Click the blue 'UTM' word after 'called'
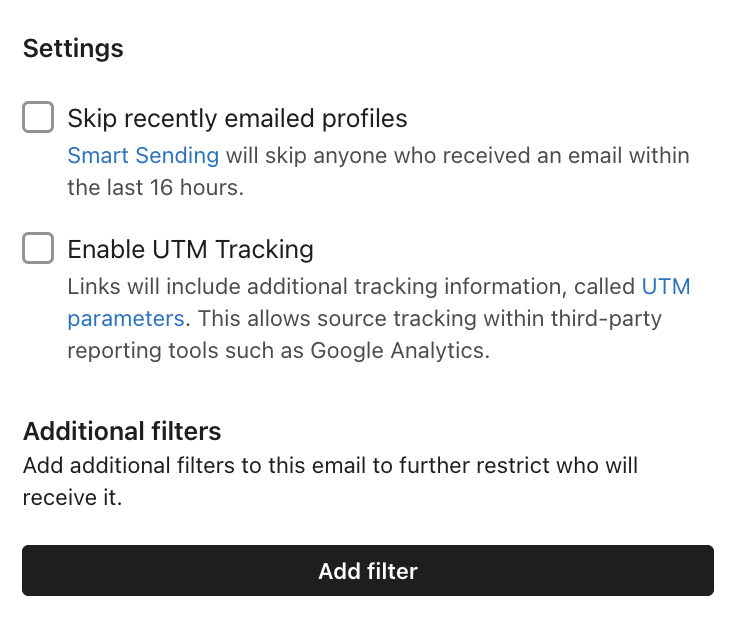750x638 pixels. point(666,287)
